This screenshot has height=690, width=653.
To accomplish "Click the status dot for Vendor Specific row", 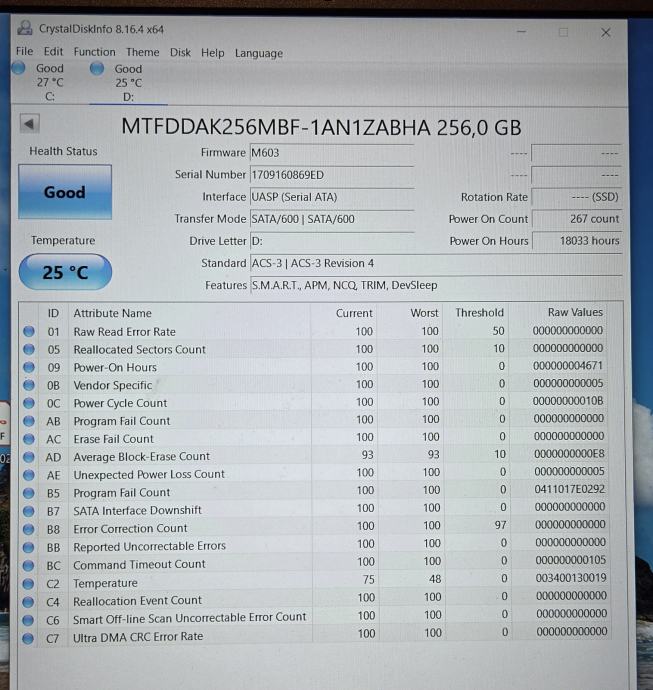I will click(29, 385).
